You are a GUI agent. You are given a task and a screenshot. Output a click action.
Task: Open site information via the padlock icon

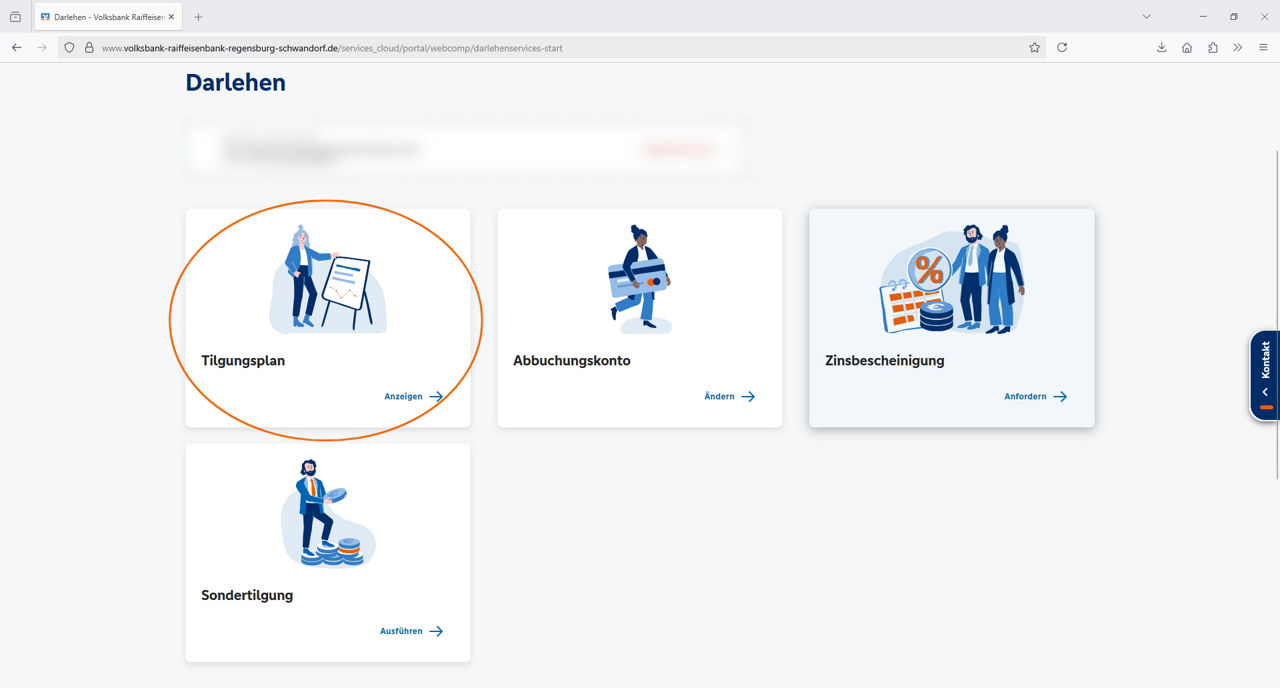click(89, 47)
